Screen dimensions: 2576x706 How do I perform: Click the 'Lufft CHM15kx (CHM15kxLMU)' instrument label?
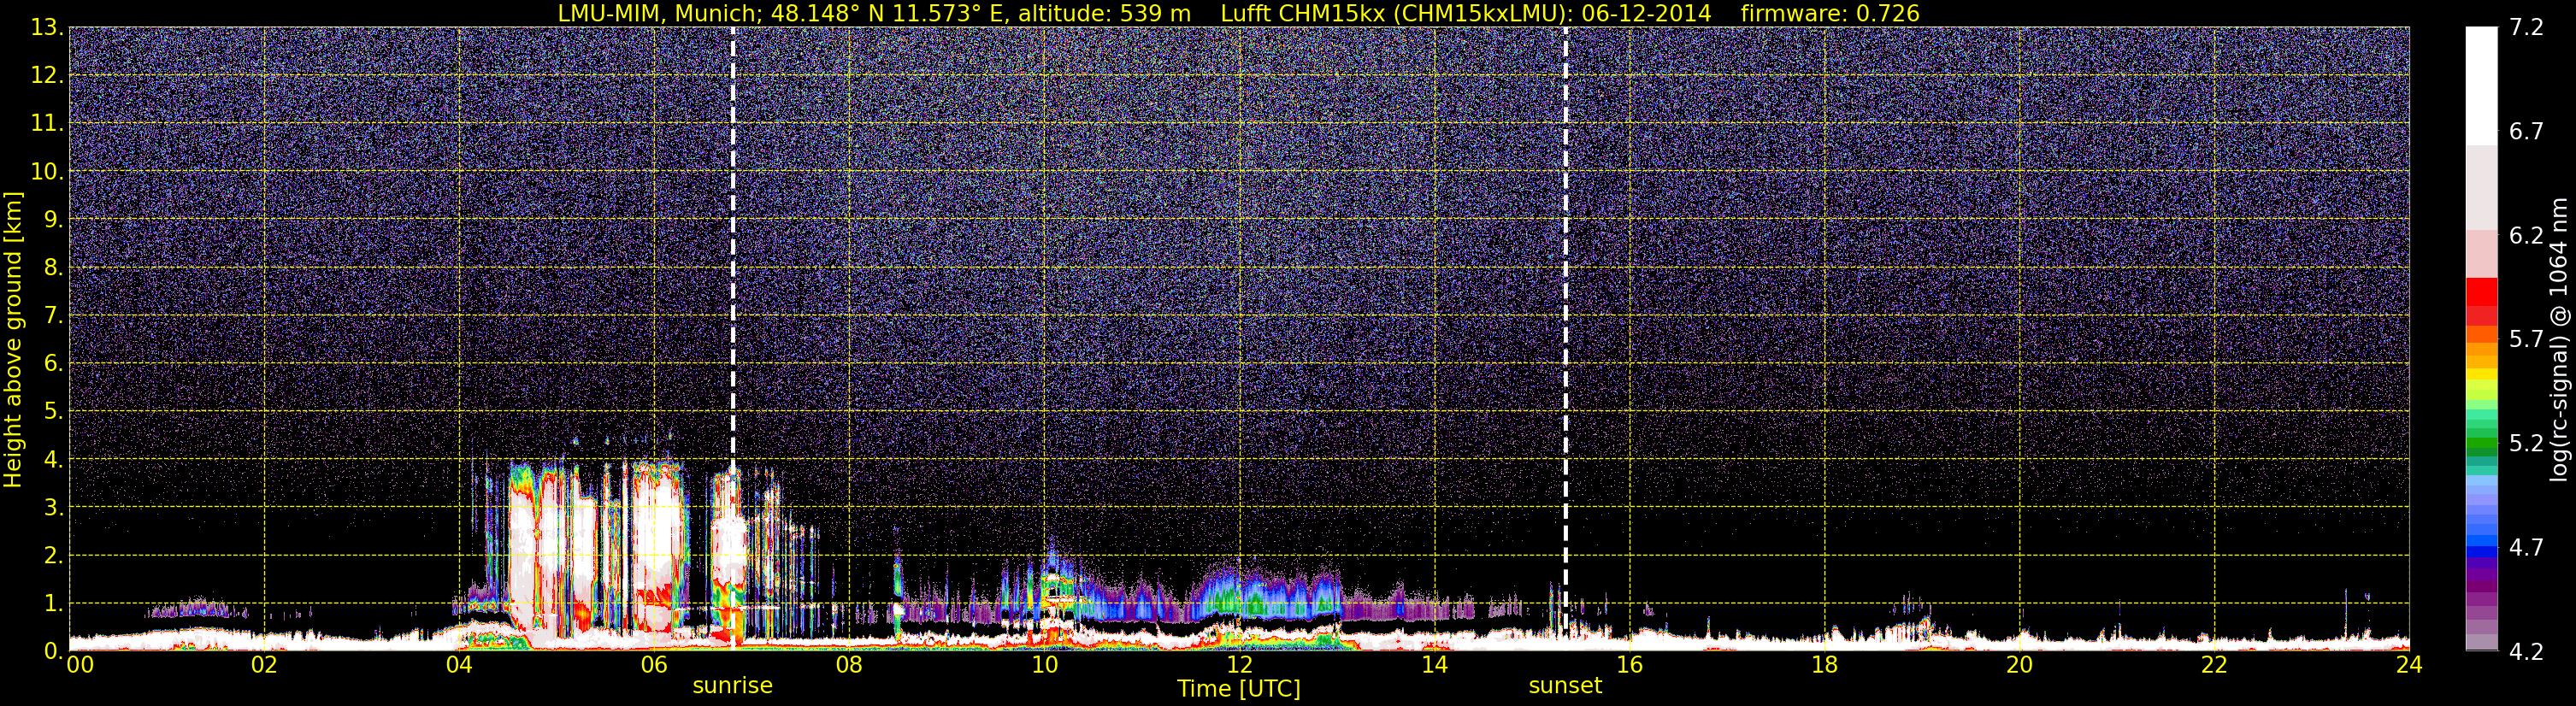point(1392,13)
